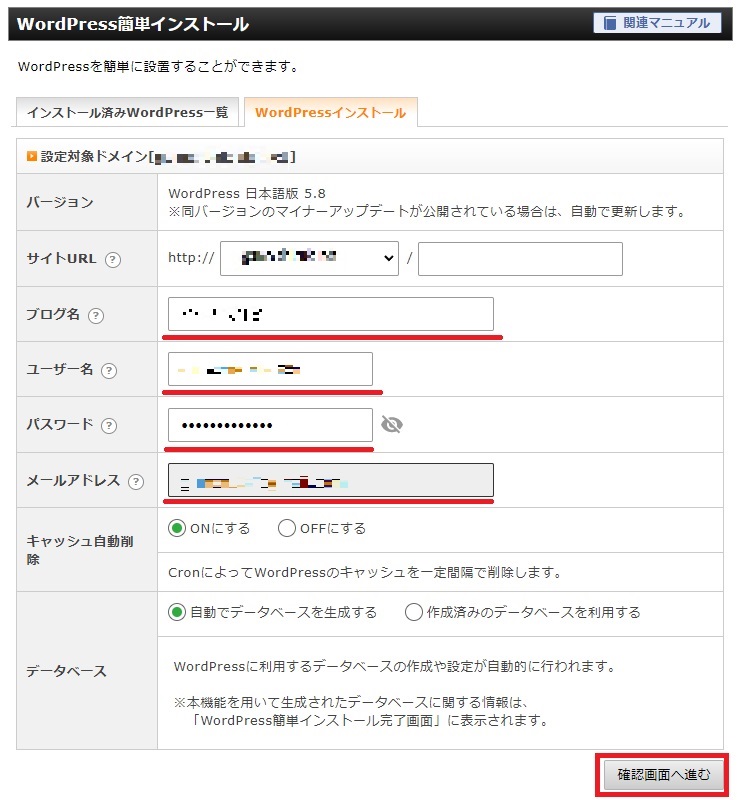Click the help icon beside メールアドレス
Image resolution: width=743 pixels, height=800 pixels.
click(136, 481)
